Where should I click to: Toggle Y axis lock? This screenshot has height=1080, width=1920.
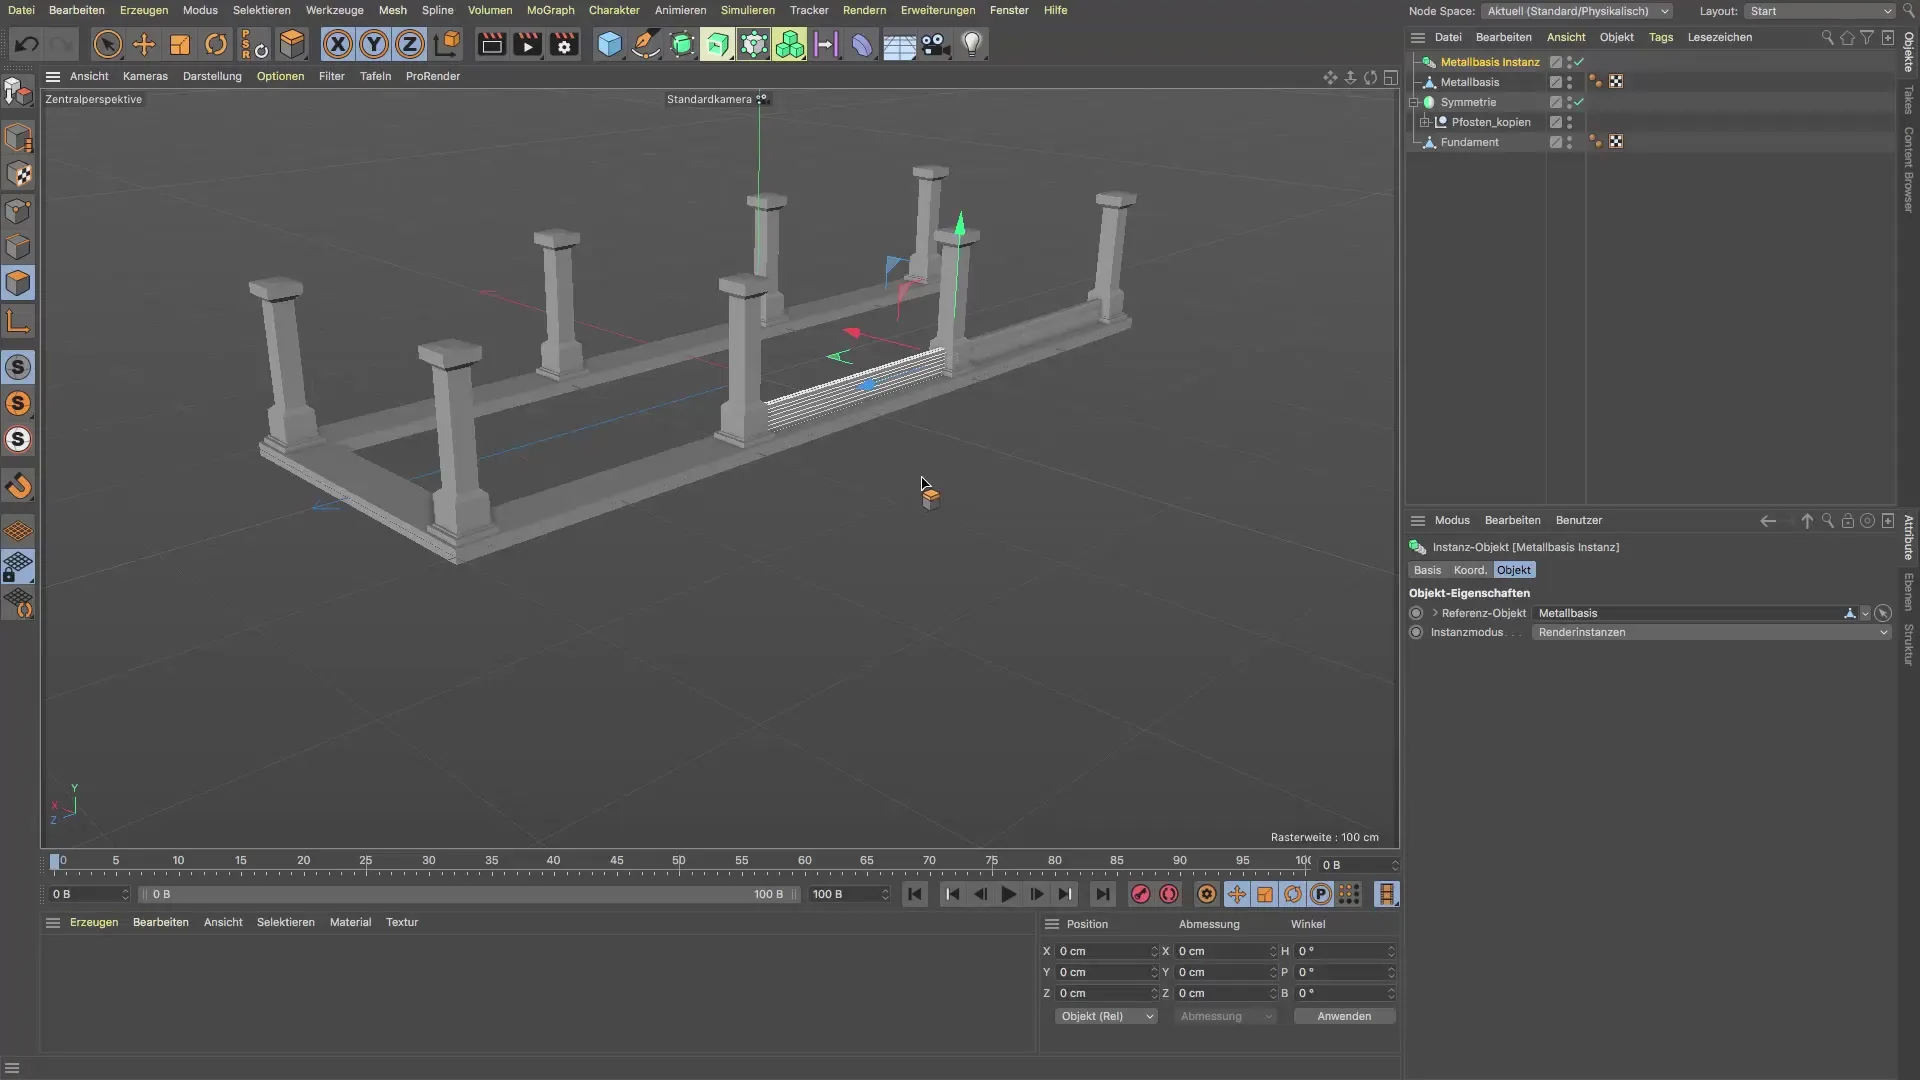point(374,44)
